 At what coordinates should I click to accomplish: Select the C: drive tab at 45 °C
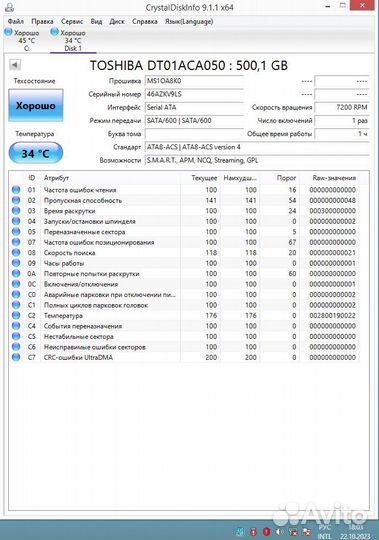(x=23, y=40)
